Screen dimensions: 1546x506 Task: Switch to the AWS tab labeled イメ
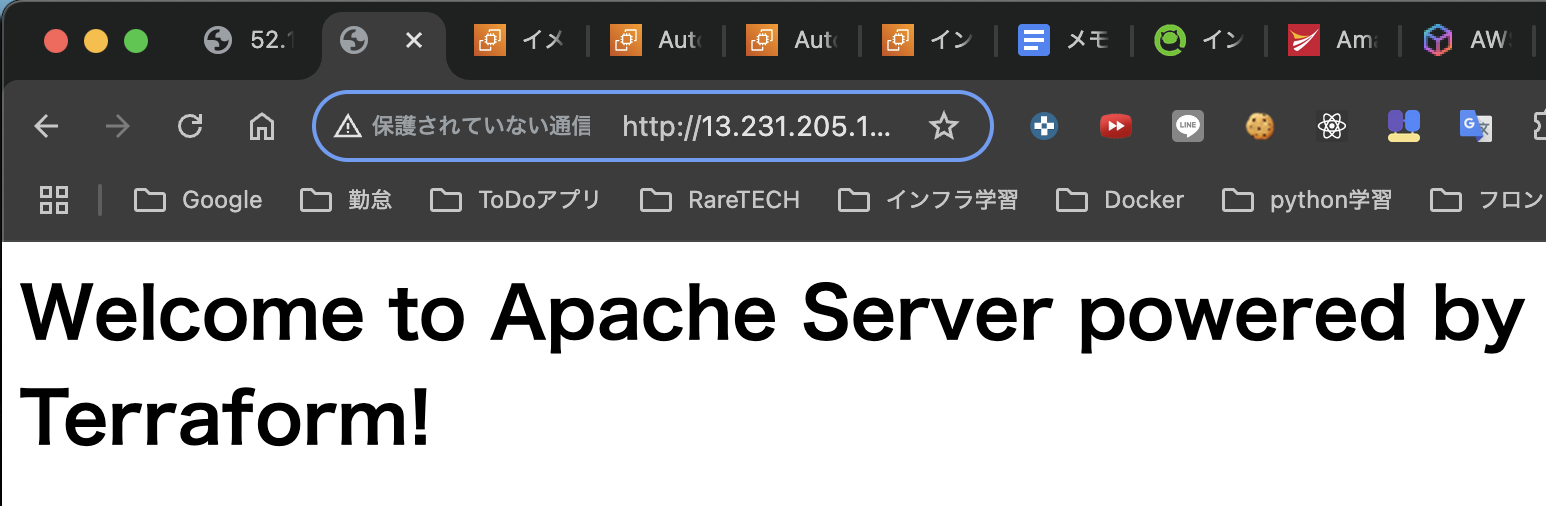coord(518,40)
